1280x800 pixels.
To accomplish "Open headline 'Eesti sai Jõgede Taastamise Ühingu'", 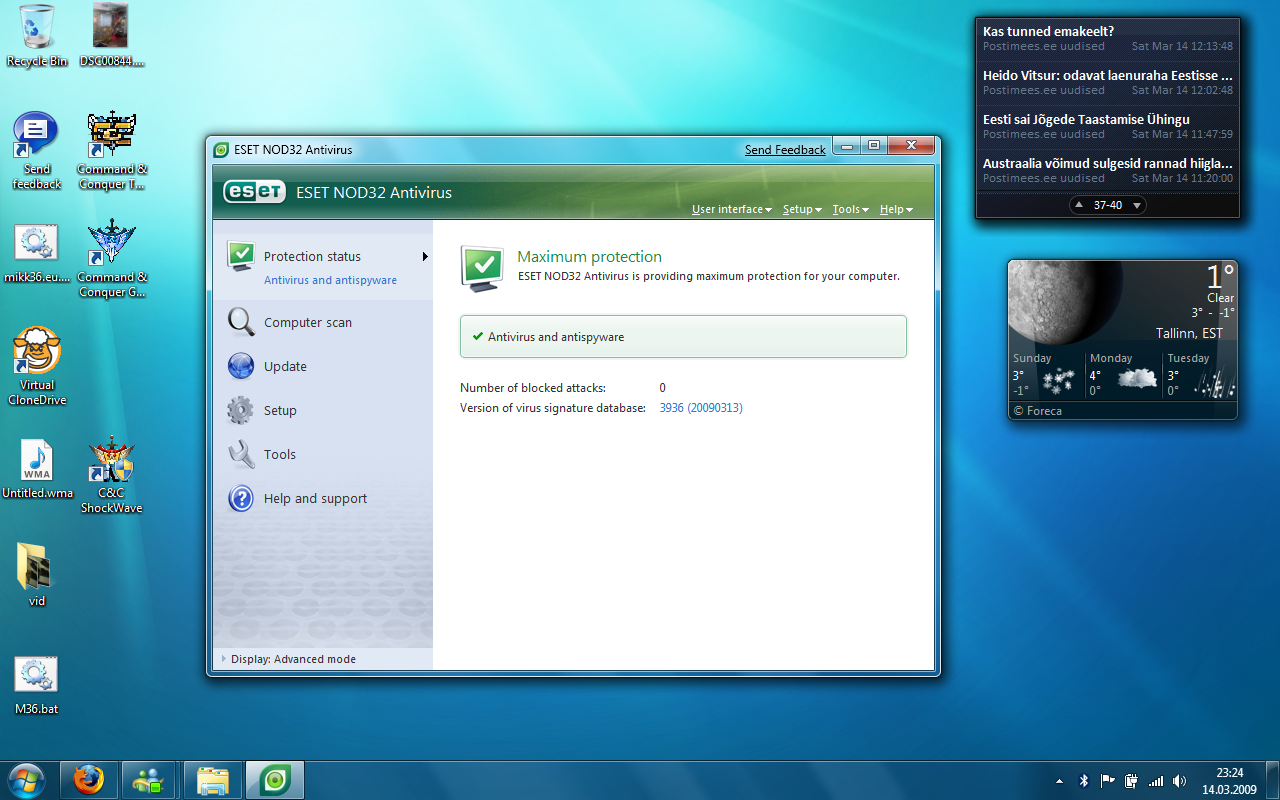I will 1086,119.
